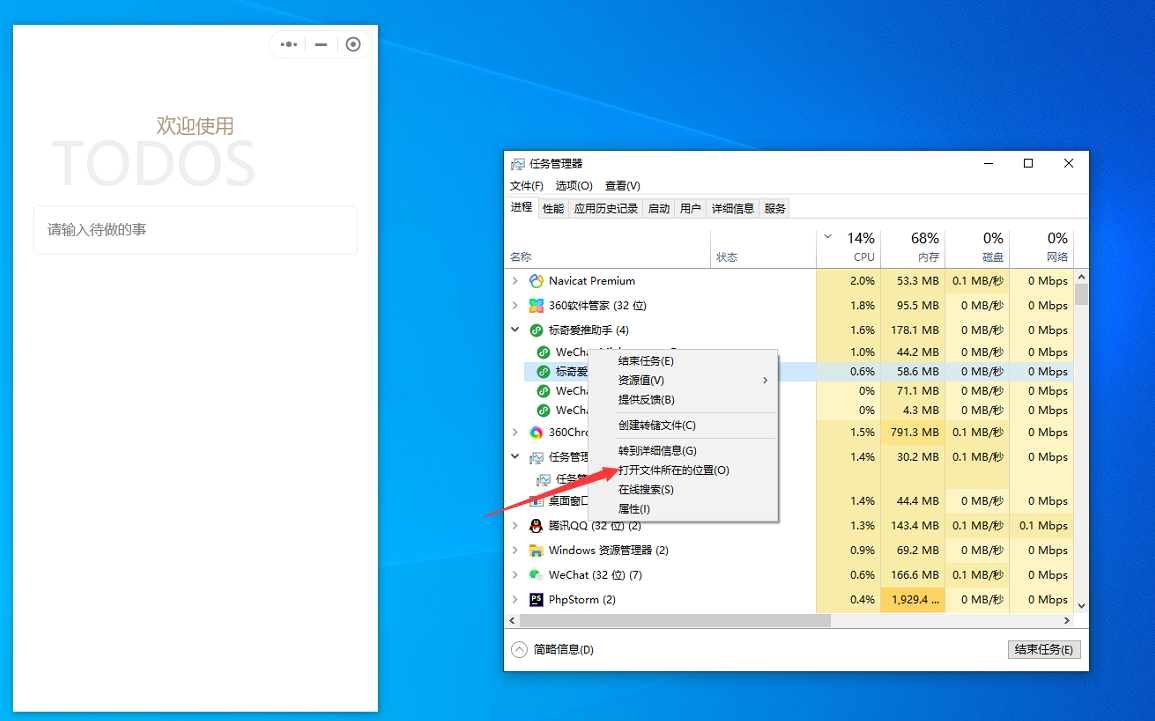Click the scroll-down arrow of the process list
Viewport: 1155px width, 721px height.
tap(1081, 606)
